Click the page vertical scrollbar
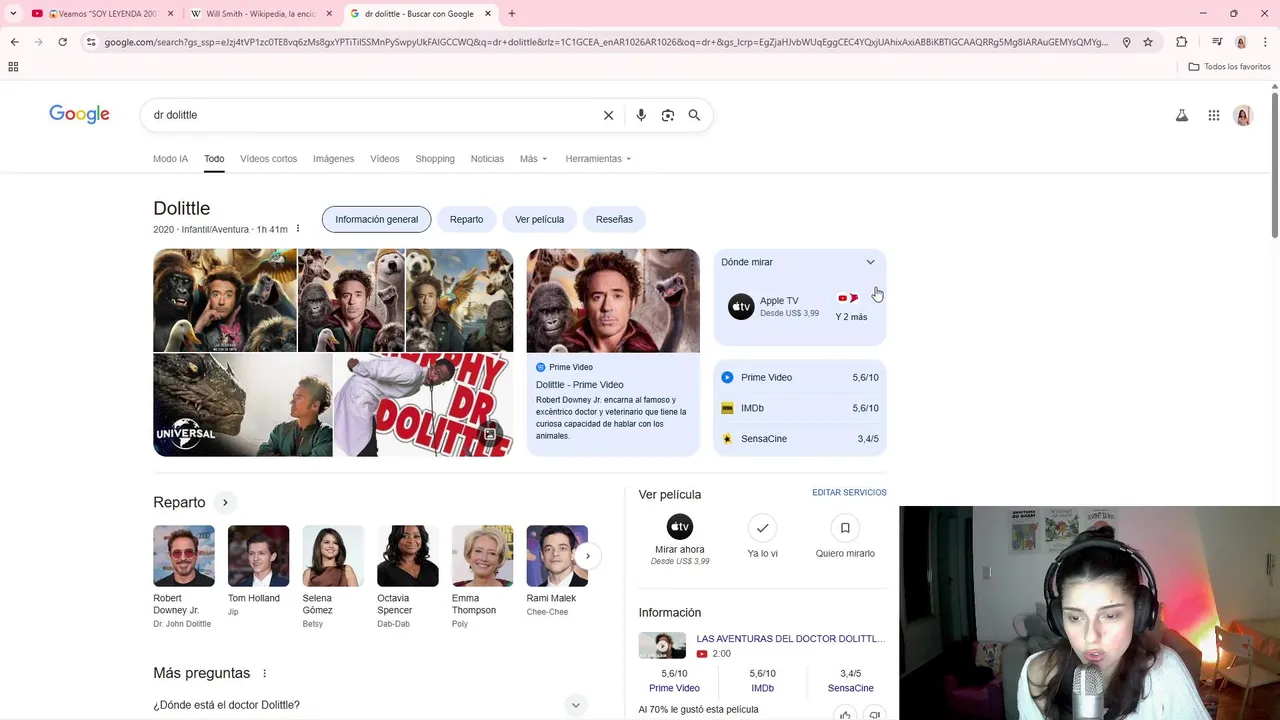 pos(1275,164)
